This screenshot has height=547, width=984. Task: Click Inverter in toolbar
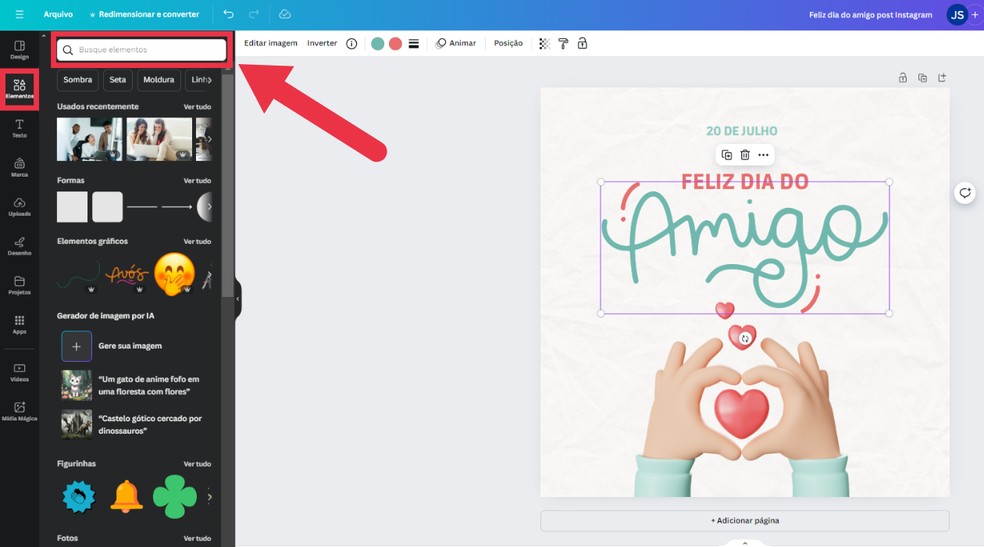click(322, 43)
